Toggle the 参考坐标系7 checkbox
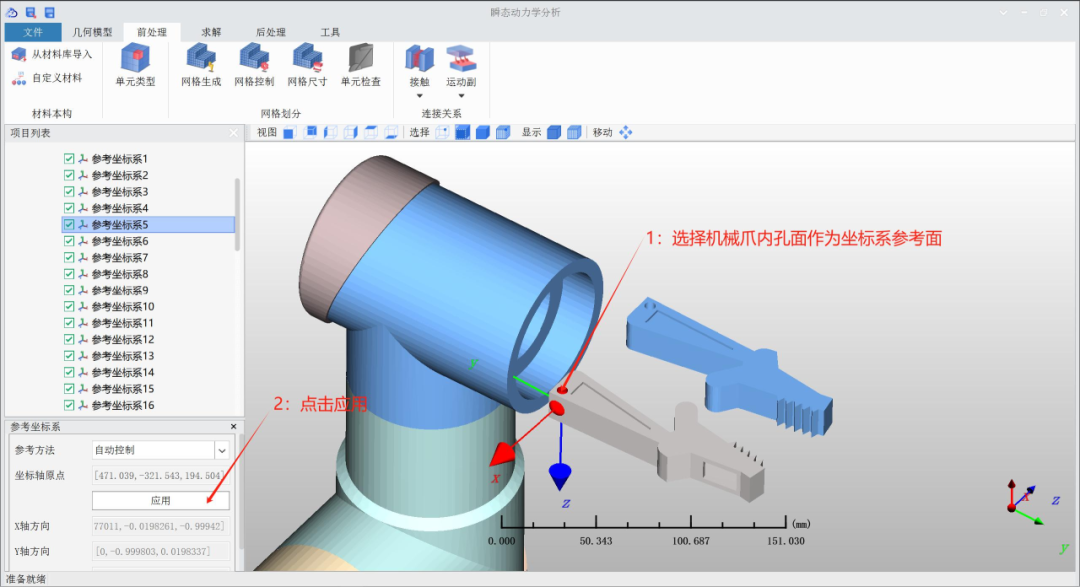This screenshot has width=1080, height=587. coord(69,257)
